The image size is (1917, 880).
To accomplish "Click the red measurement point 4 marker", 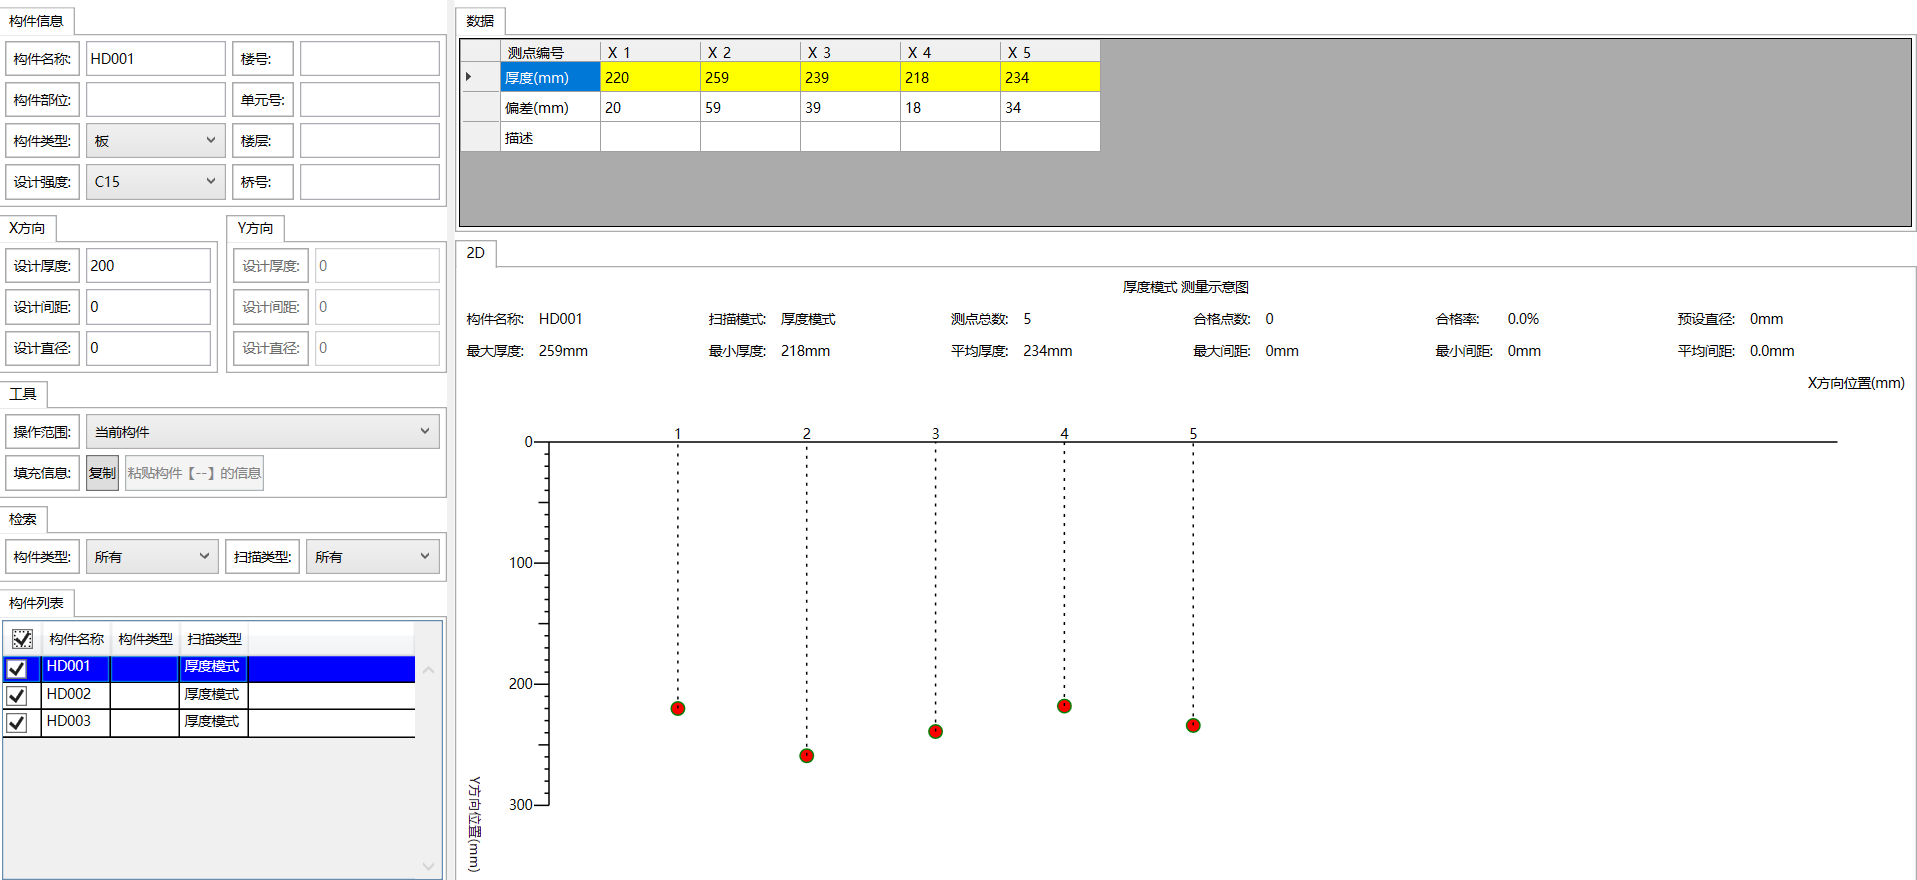I will pos(1064,706).
